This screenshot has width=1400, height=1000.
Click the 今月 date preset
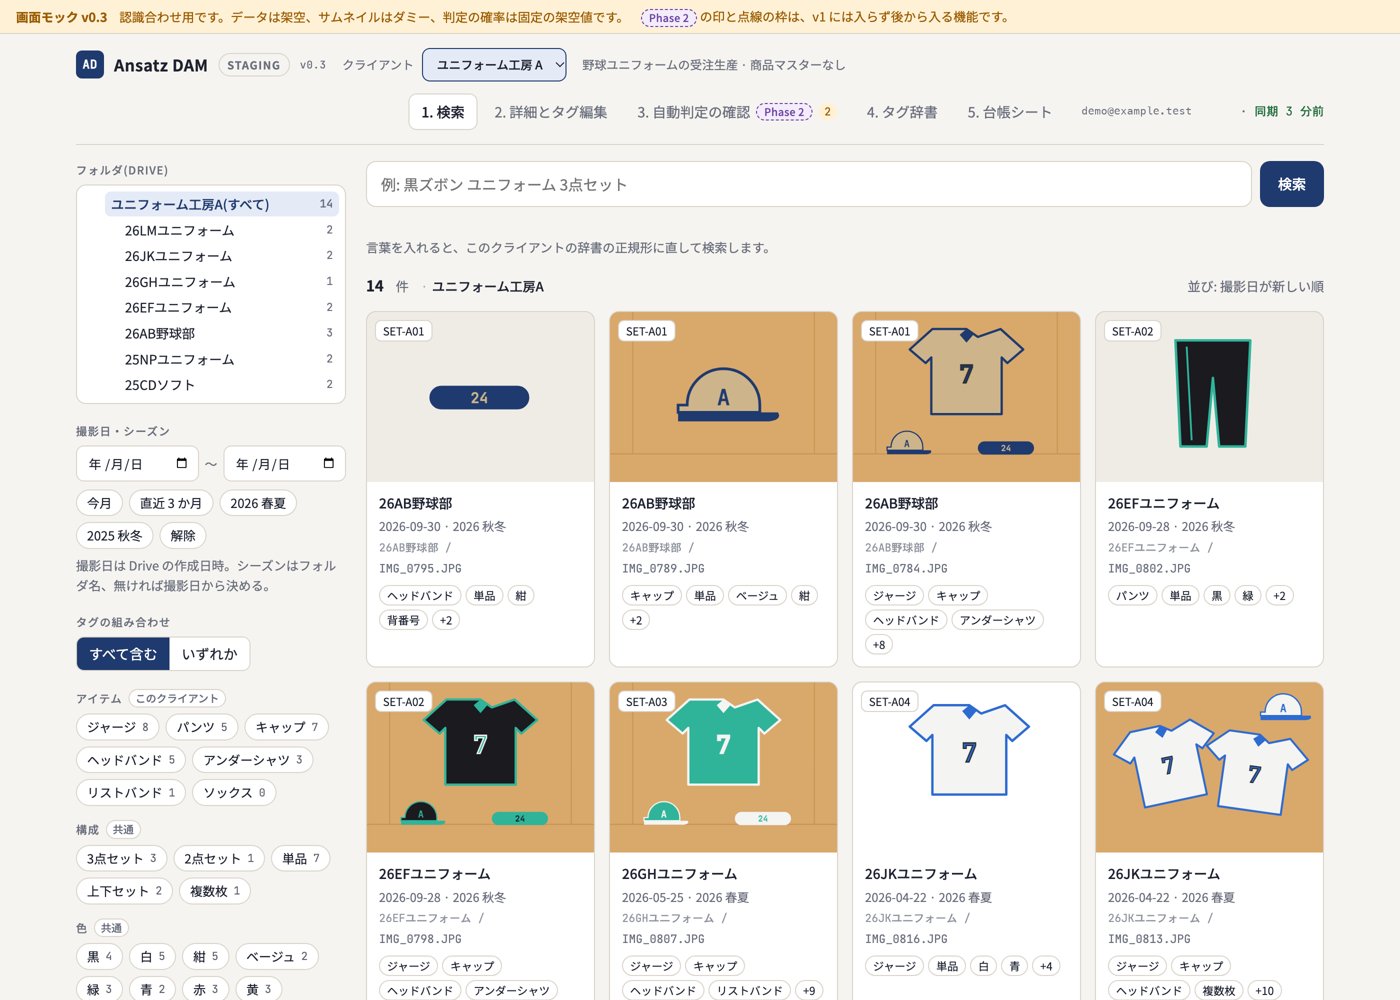pos(99,503)
